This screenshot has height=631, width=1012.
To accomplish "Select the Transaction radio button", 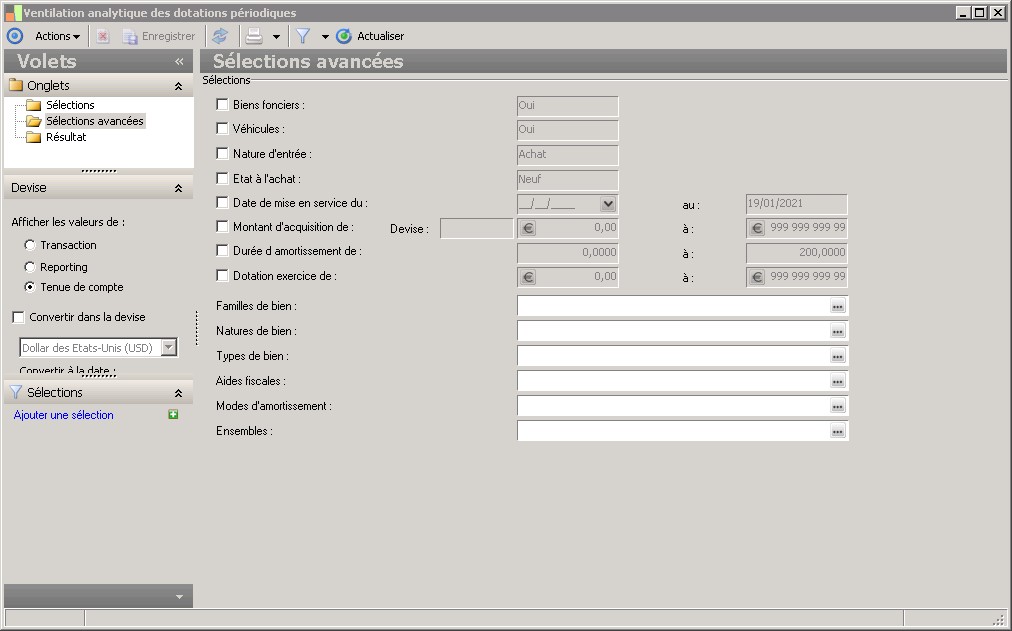I will pos(30,245).
